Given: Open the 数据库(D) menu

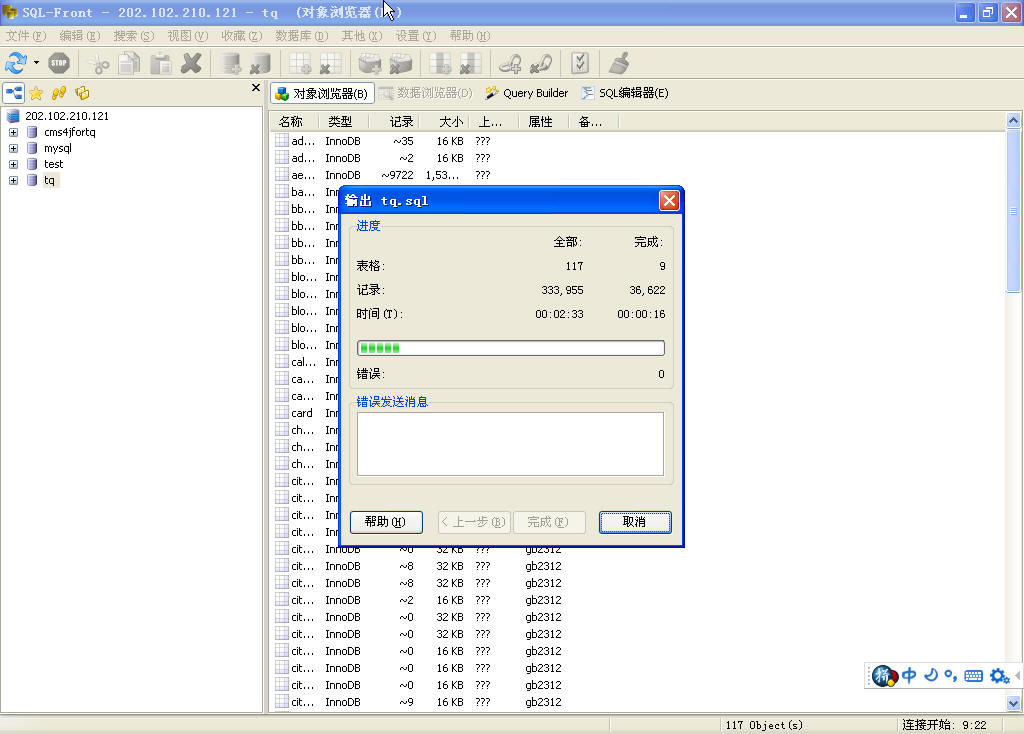Looking at the screenshot, I should pyautogui.click(x=301, y=36).
